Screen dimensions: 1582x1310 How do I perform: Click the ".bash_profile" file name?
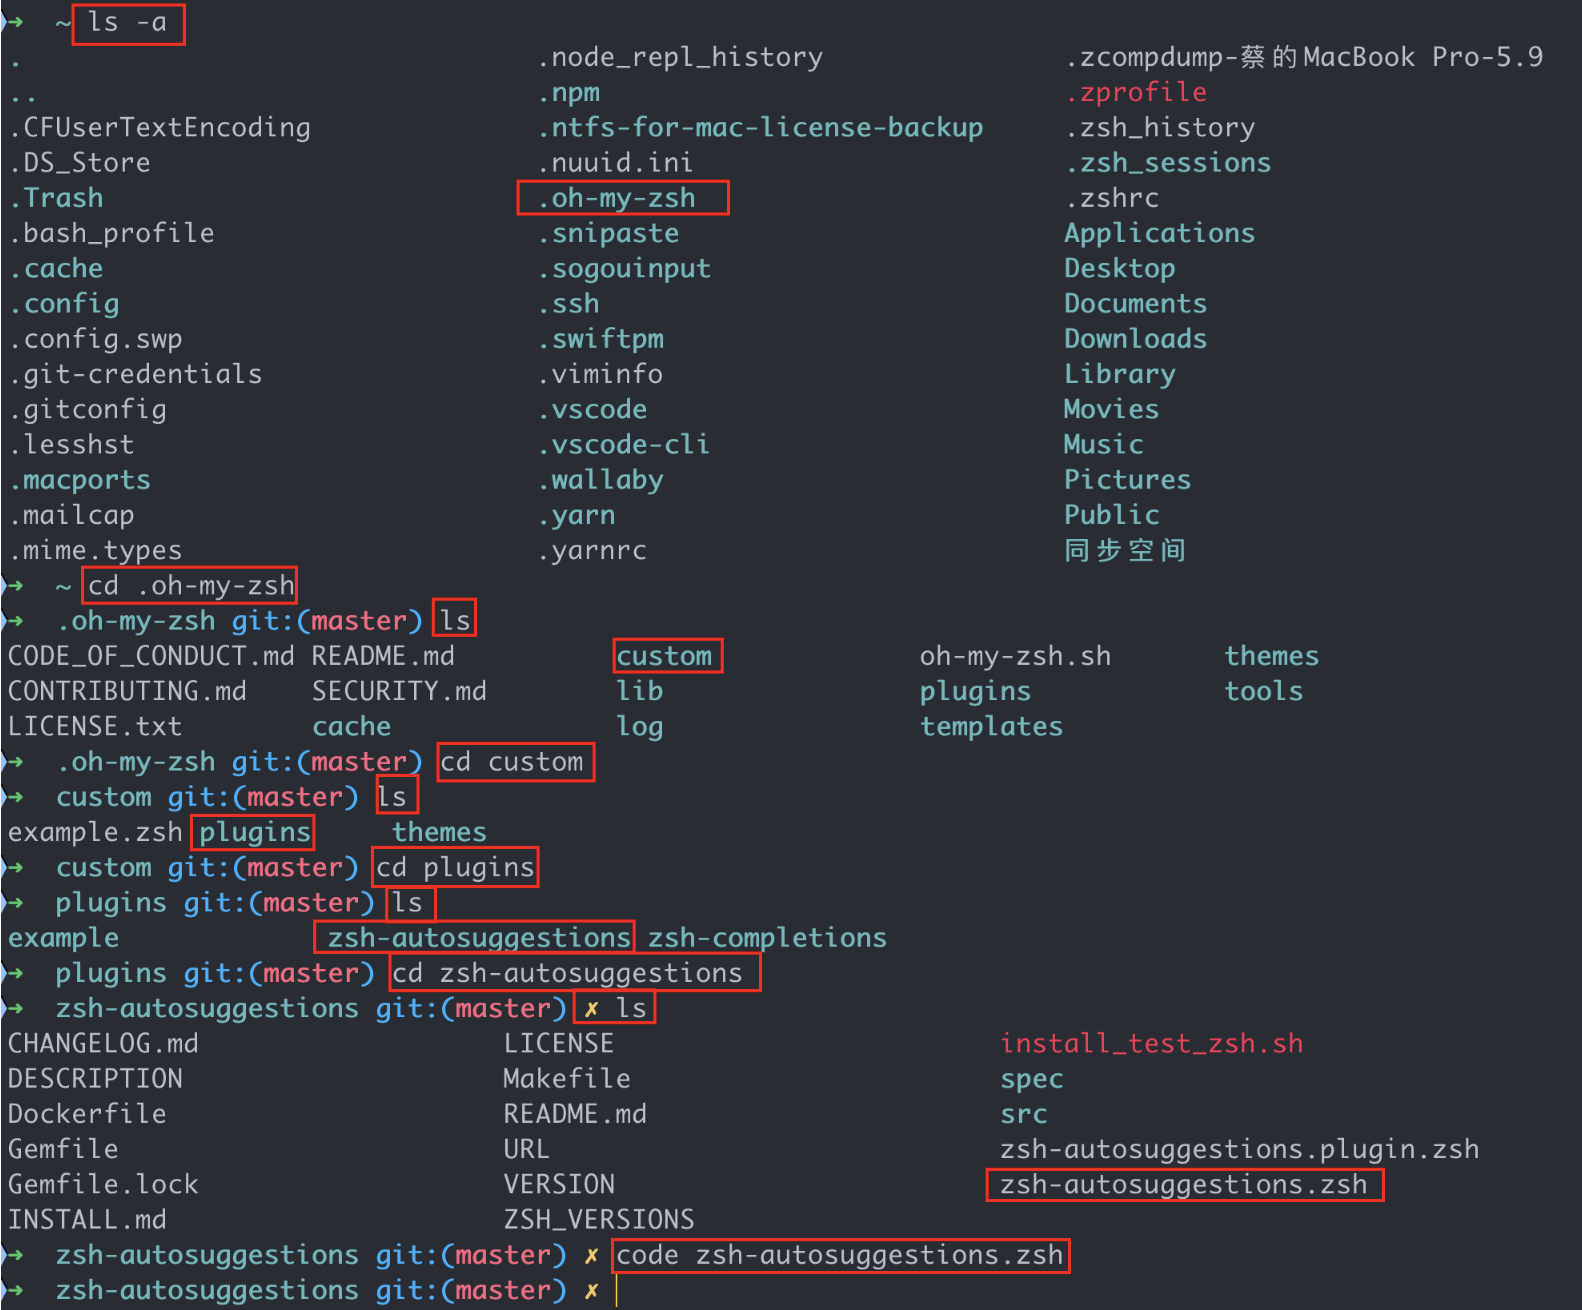112,233
